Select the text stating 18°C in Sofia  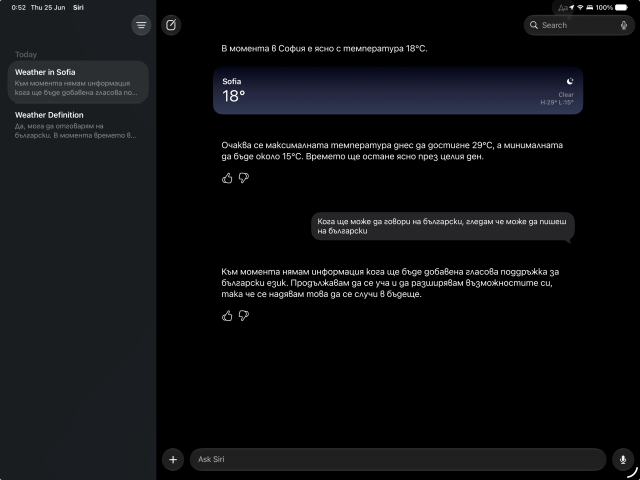(324, 49)
